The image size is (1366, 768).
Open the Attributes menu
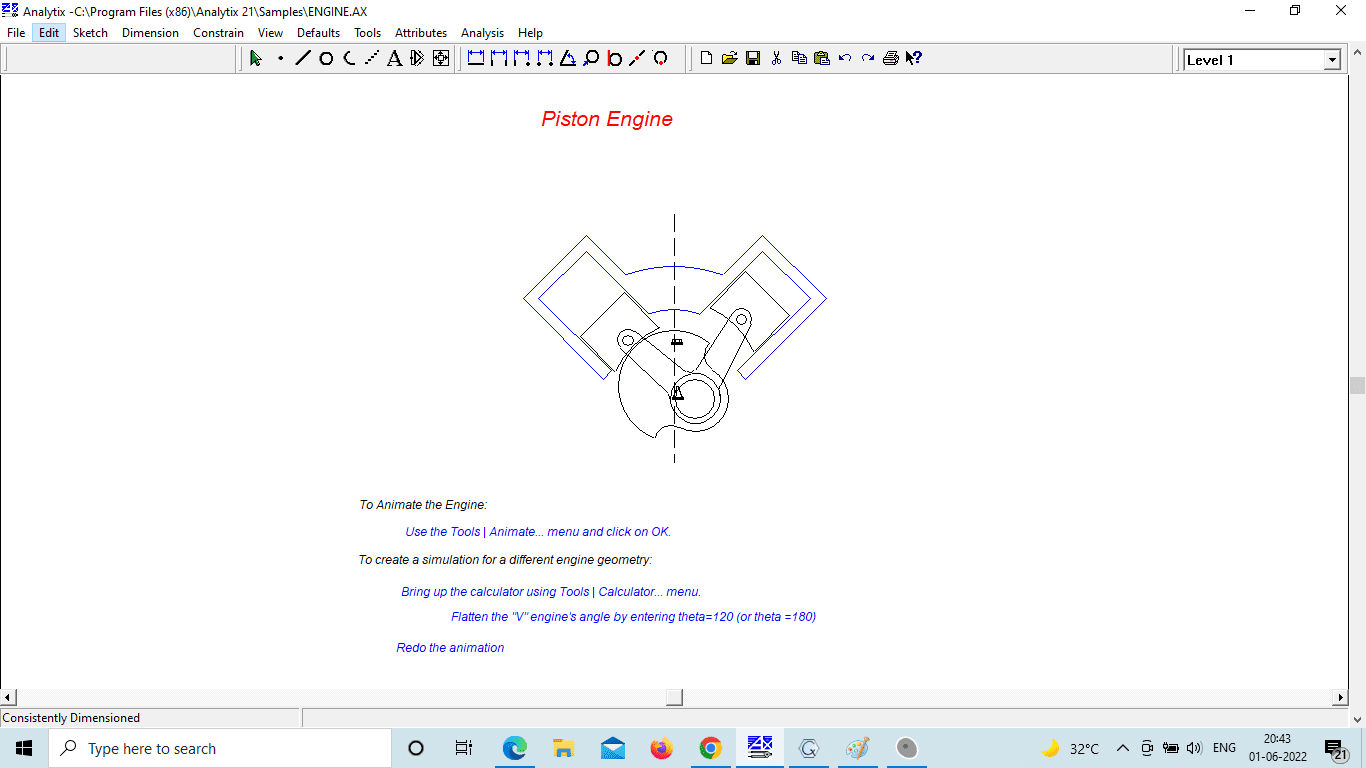point(421,33)
